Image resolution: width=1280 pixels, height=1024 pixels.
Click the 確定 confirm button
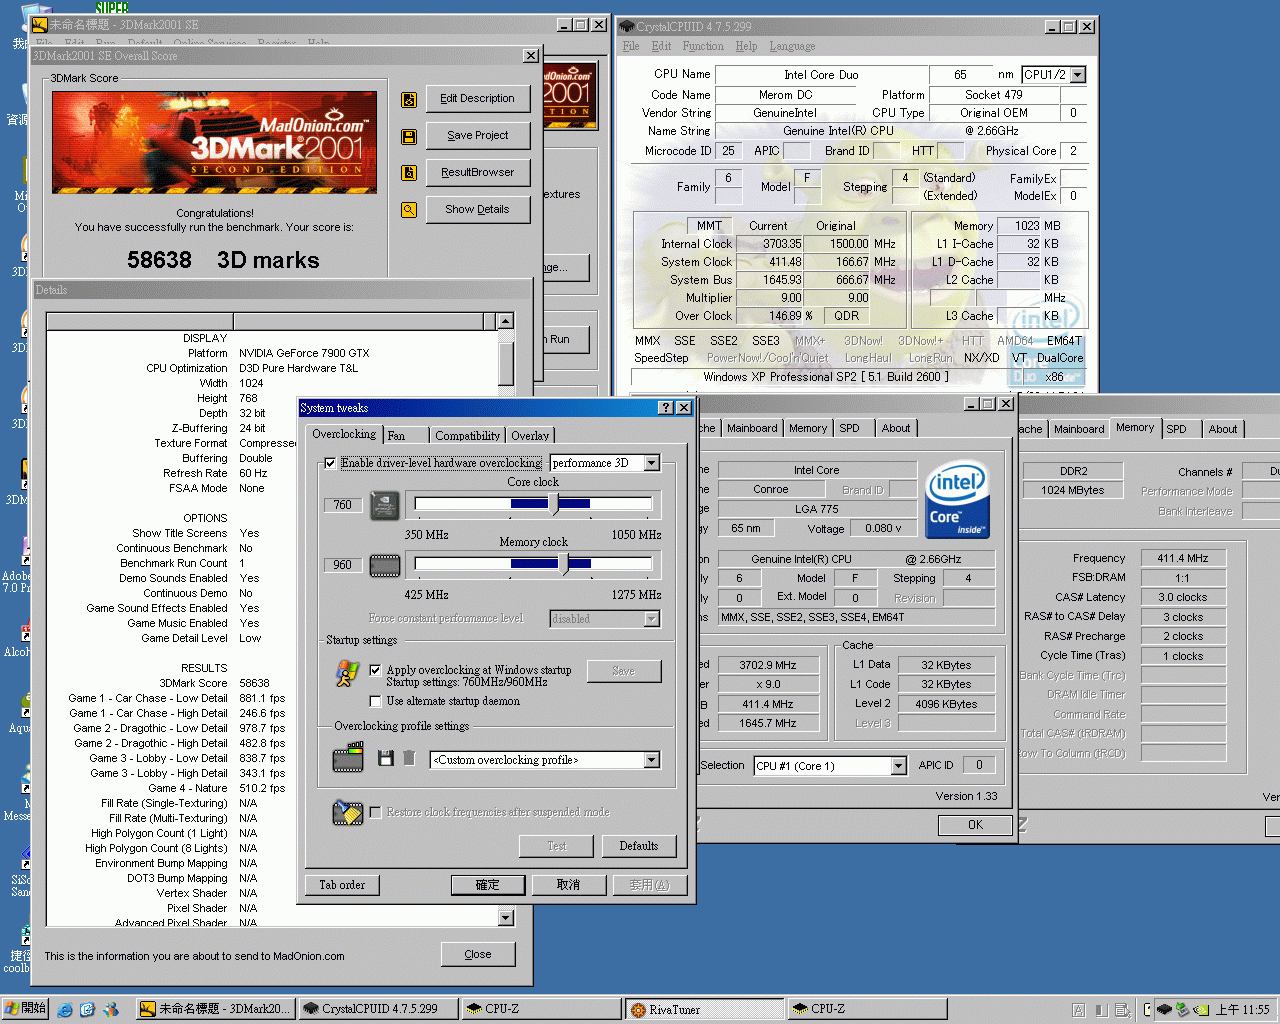(487, 885)
